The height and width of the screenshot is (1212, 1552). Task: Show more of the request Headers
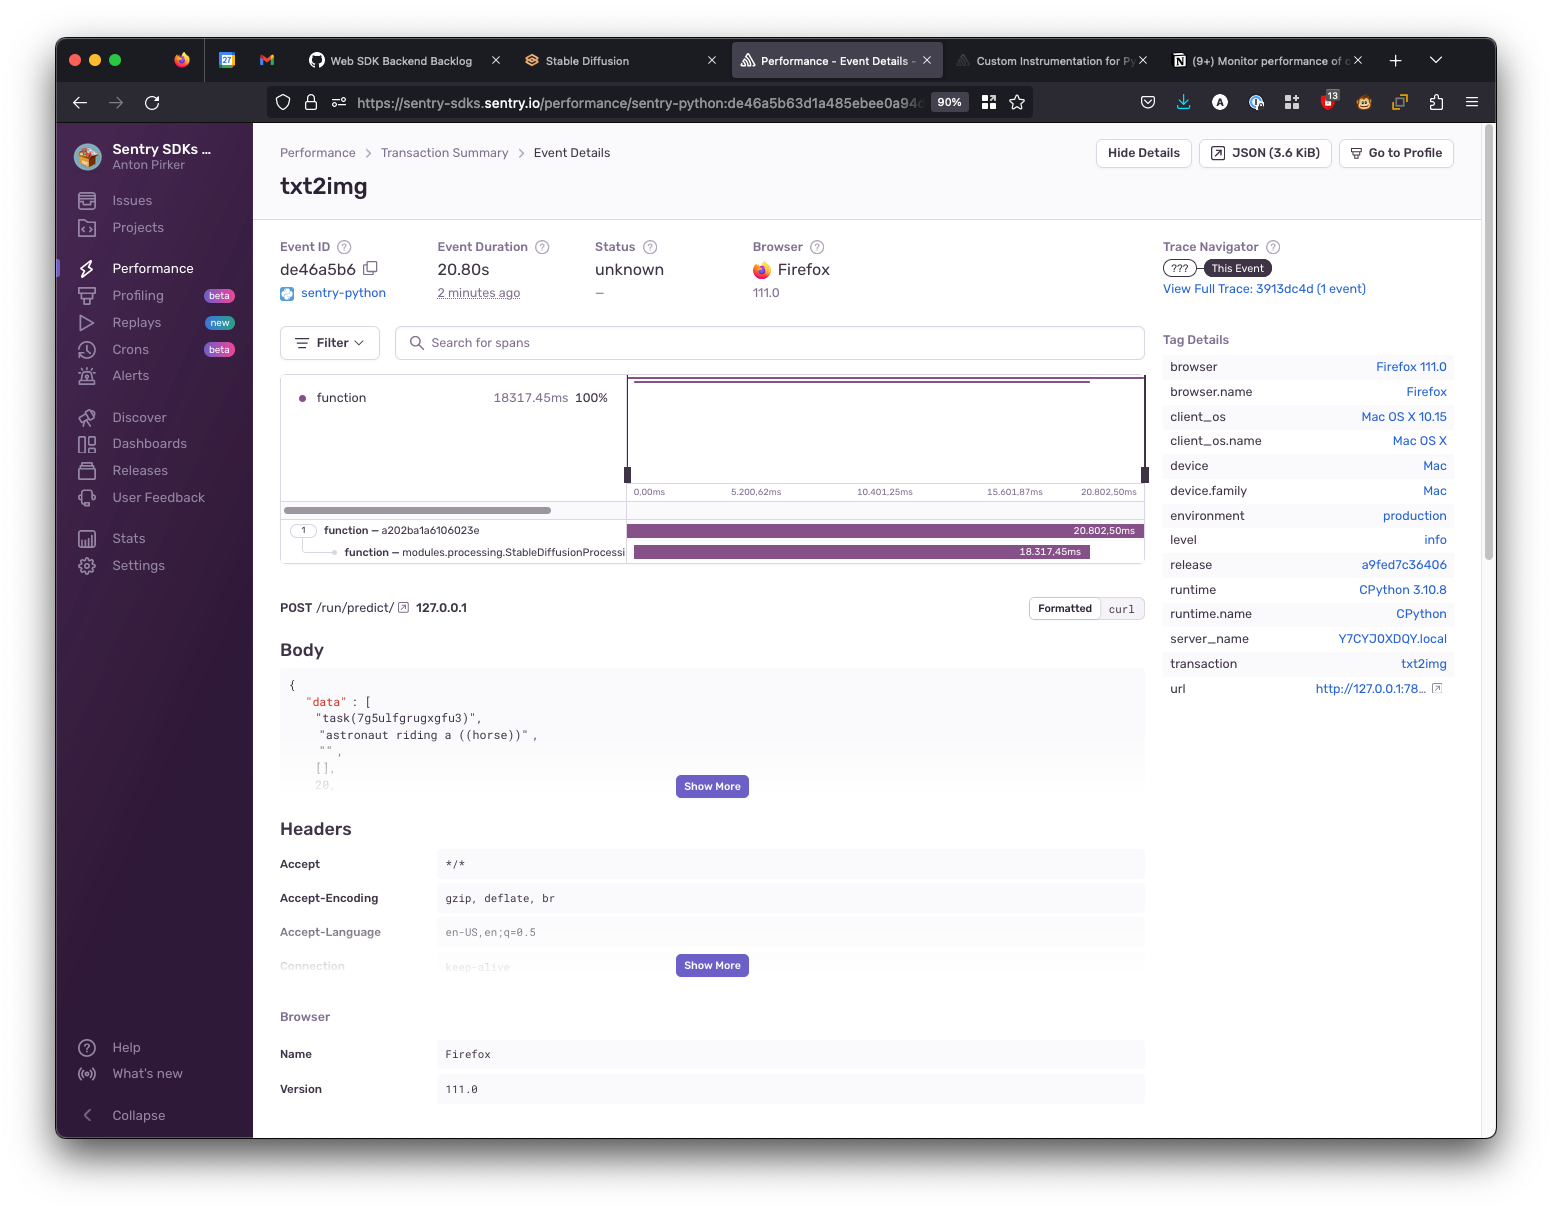pos(712,966)
